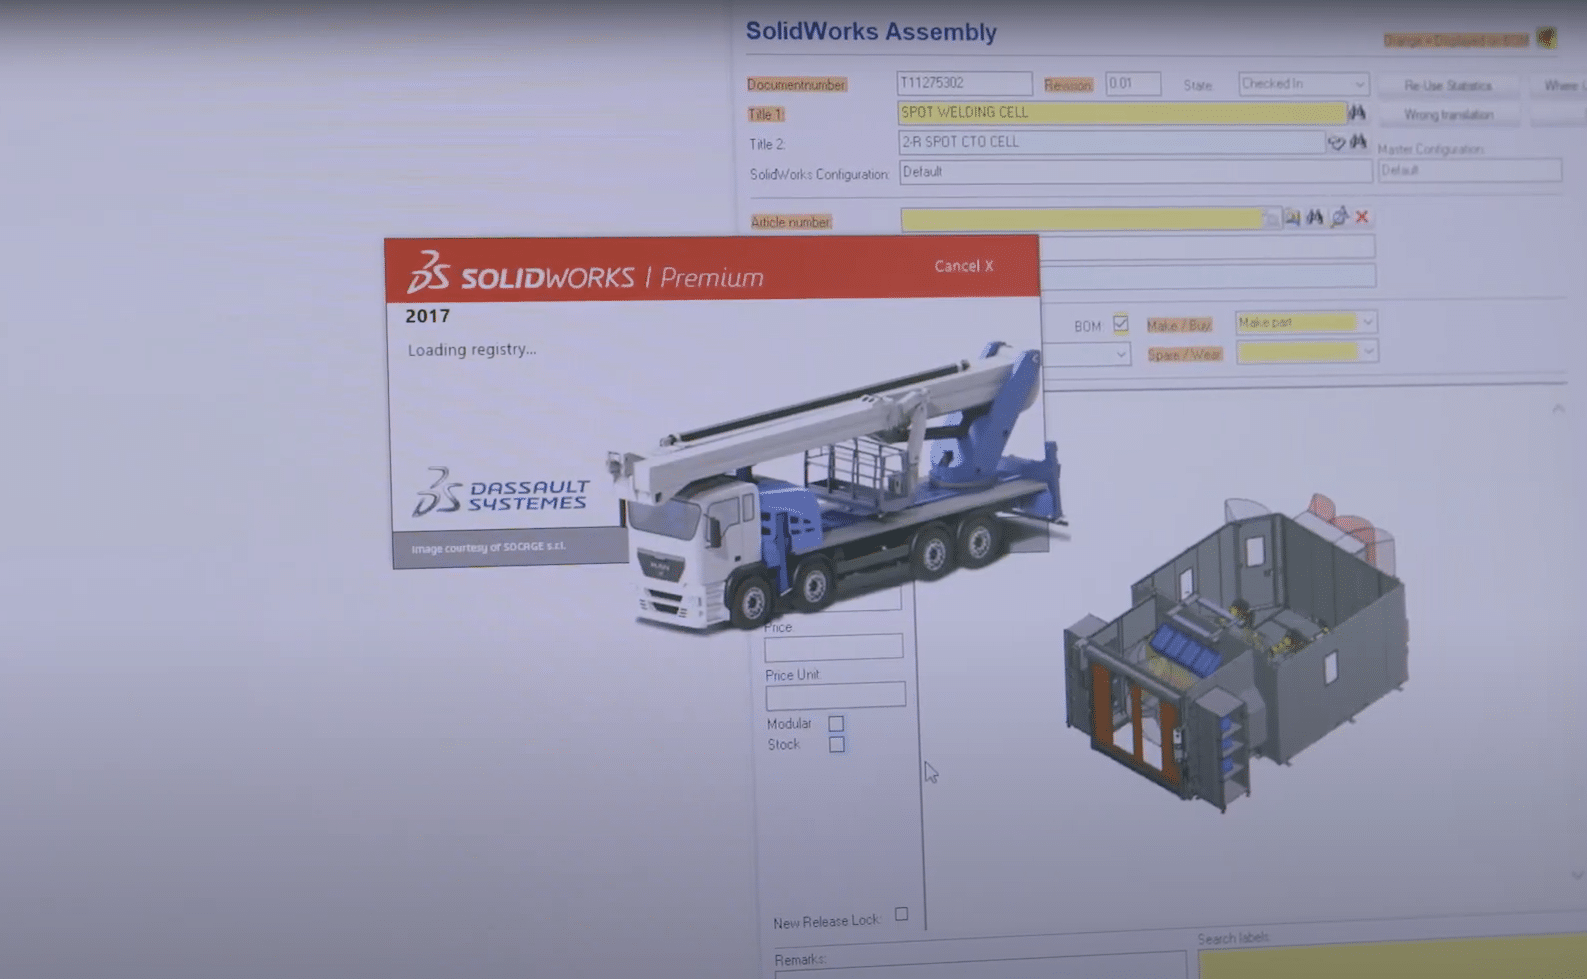Click the Price input field
Screen dimensions: 1587x979
coord(834,648)
